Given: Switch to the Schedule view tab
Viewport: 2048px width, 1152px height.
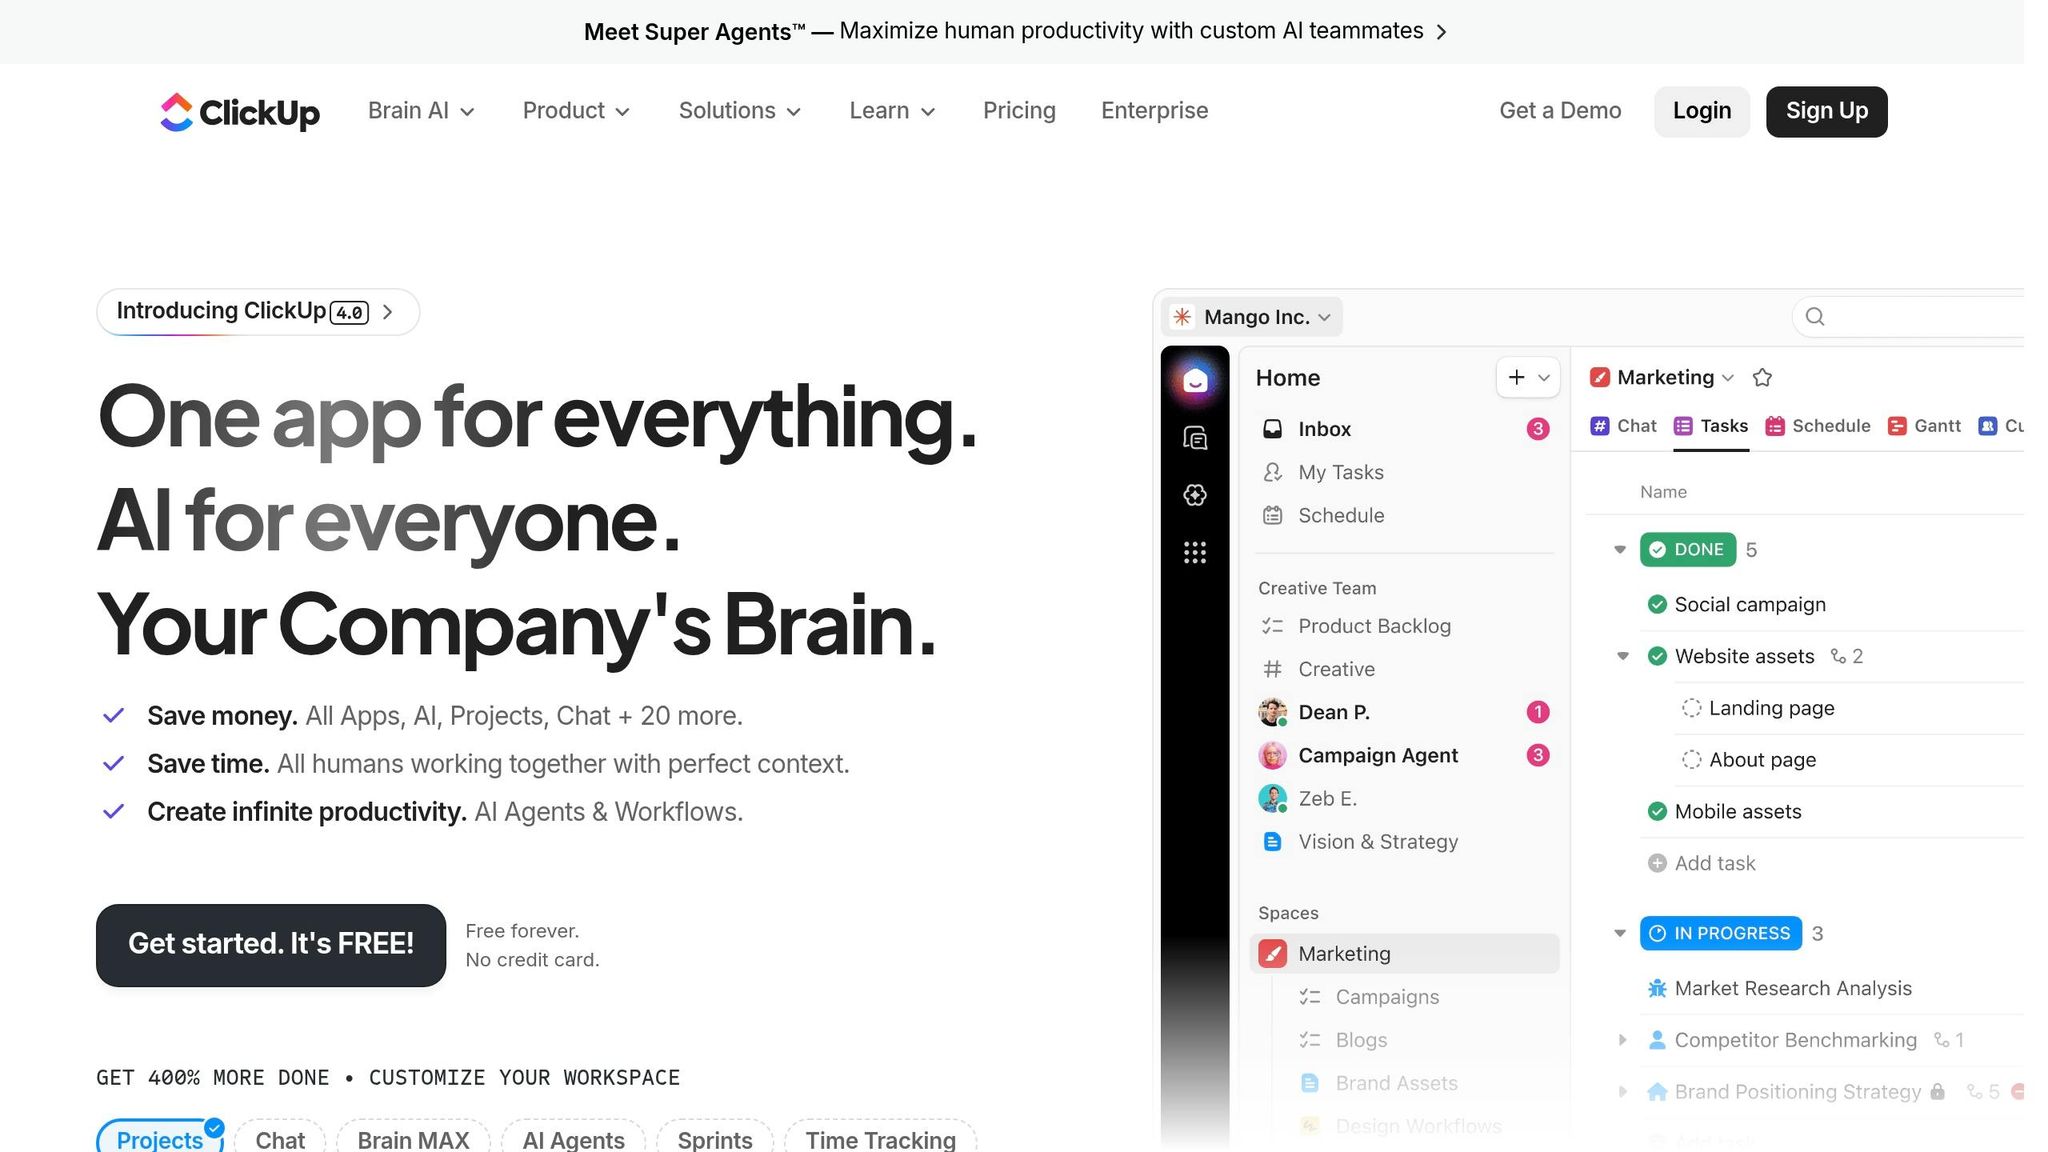Looking at the screenshot, I should [x=1818, y=426].
